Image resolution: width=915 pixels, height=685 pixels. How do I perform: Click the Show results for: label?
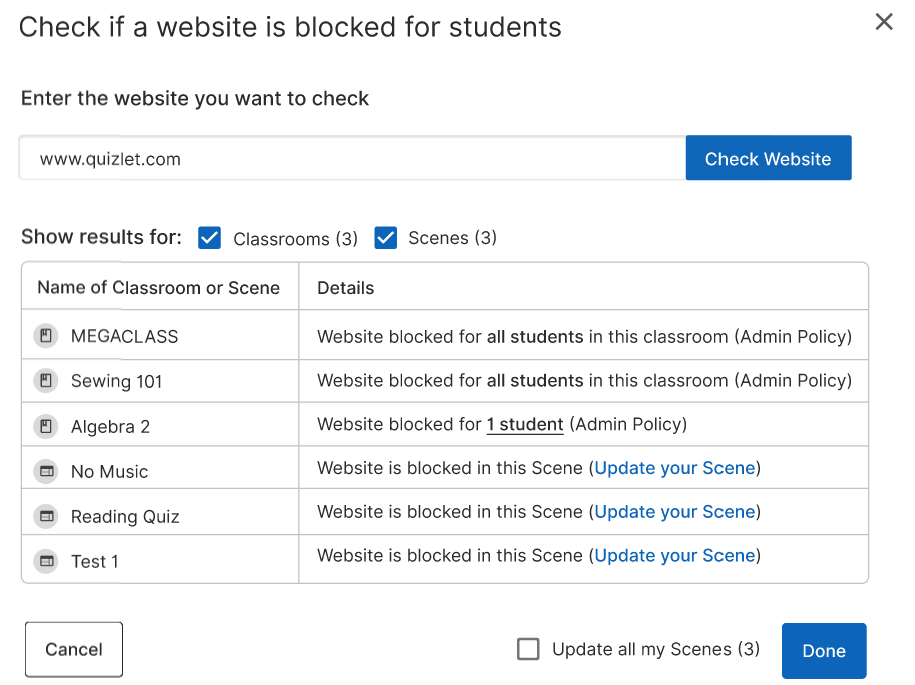(102, 237)
